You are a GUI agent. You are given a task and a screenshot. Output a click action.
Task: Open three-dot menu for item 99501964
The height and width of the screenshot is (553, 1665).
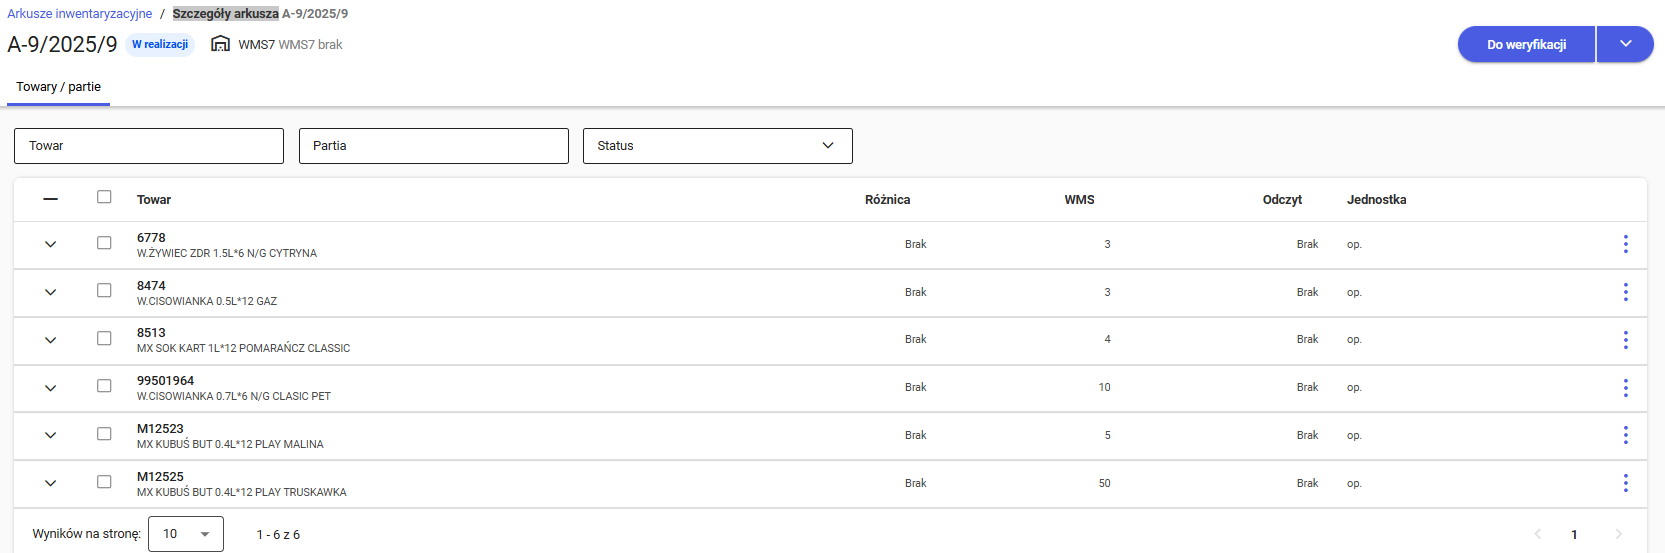[x=1625, y=388]
